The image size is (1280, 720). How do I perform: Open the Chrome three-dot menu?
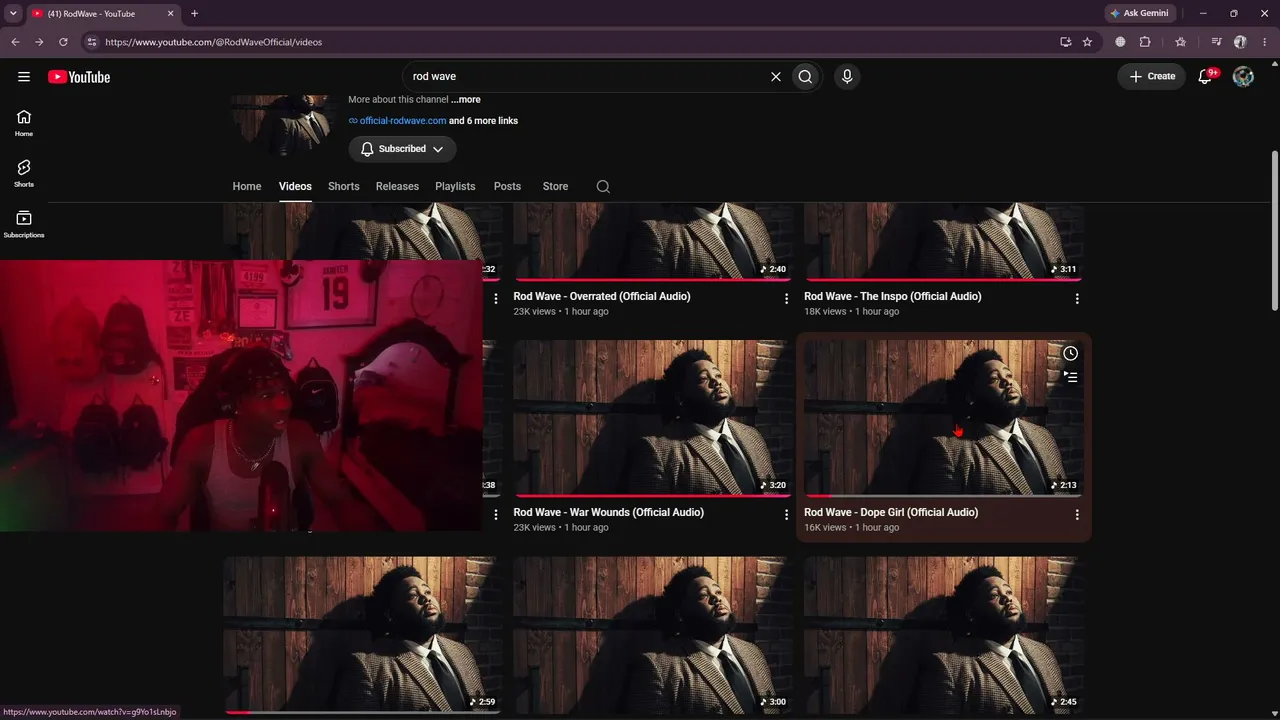tap(1264, 42)
